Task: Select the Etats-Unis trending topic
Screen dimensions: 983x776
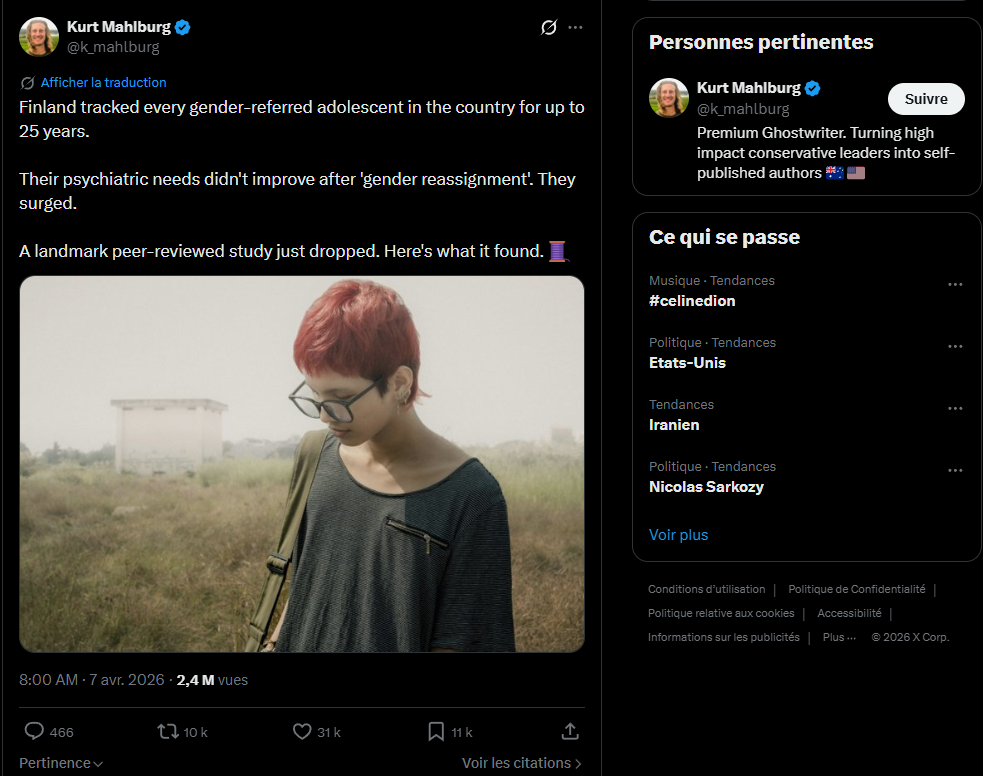Action: [687, 363]
